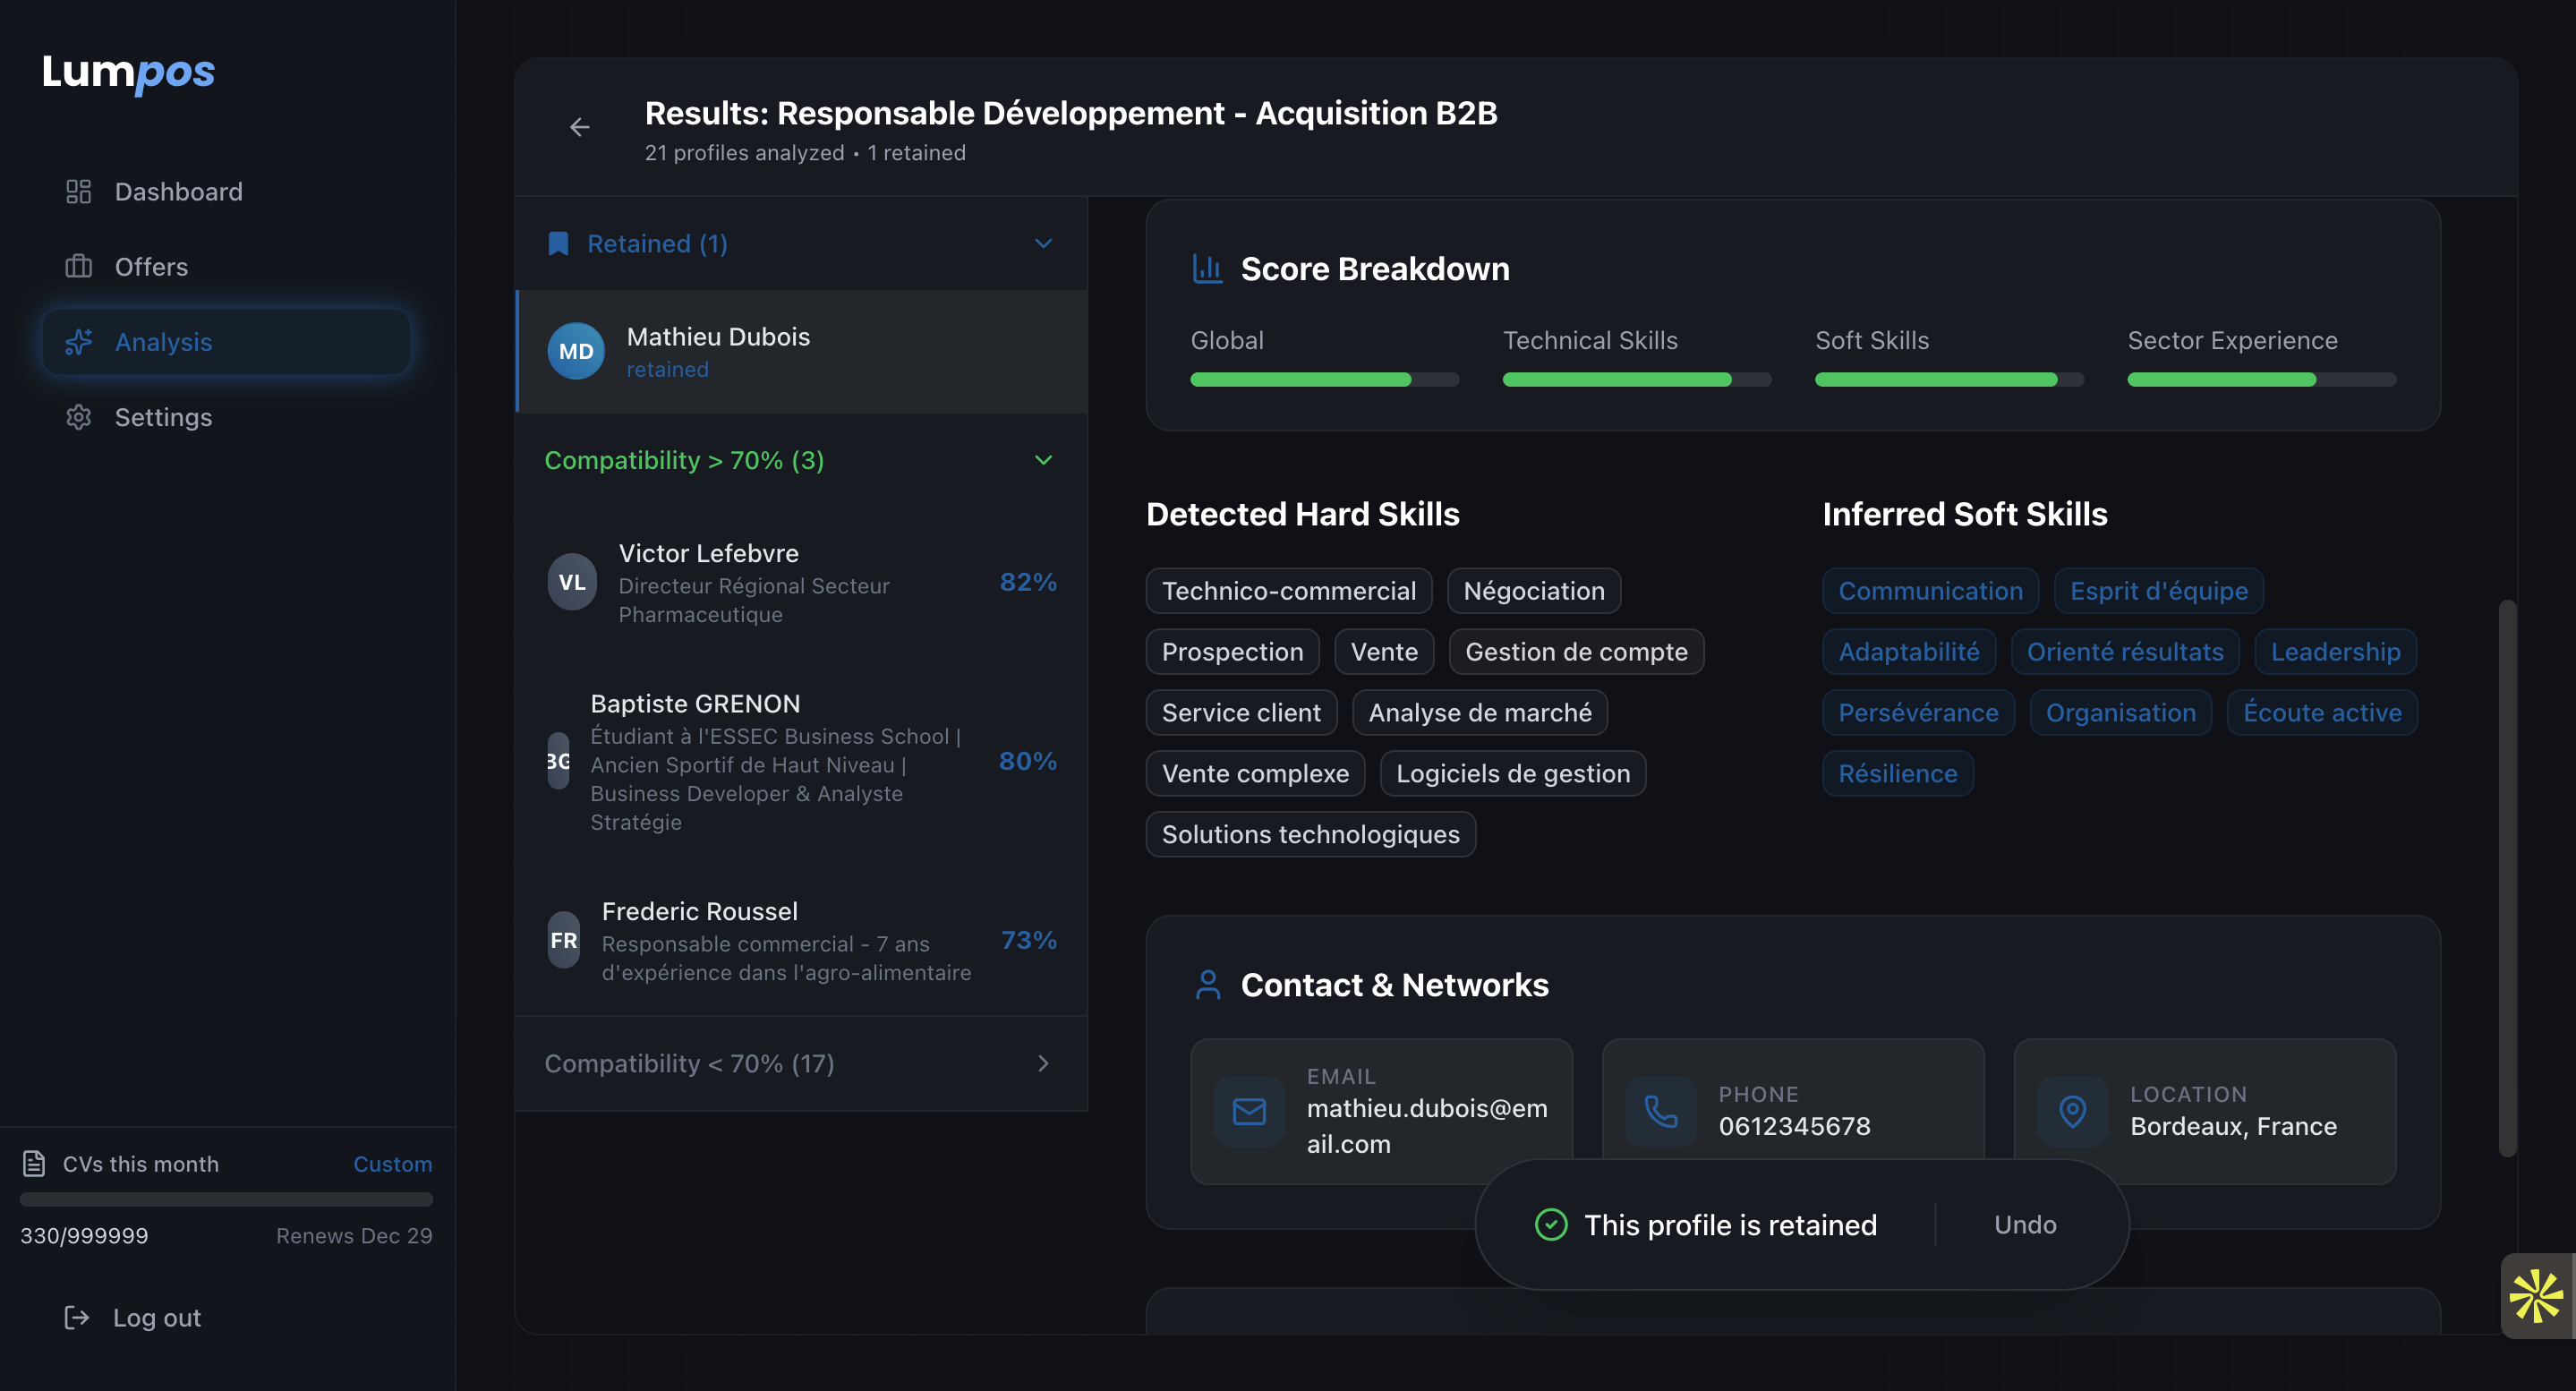
Task: Click the Offers briefcase icon
Action: pyautogui.click(x=78, y=266)
